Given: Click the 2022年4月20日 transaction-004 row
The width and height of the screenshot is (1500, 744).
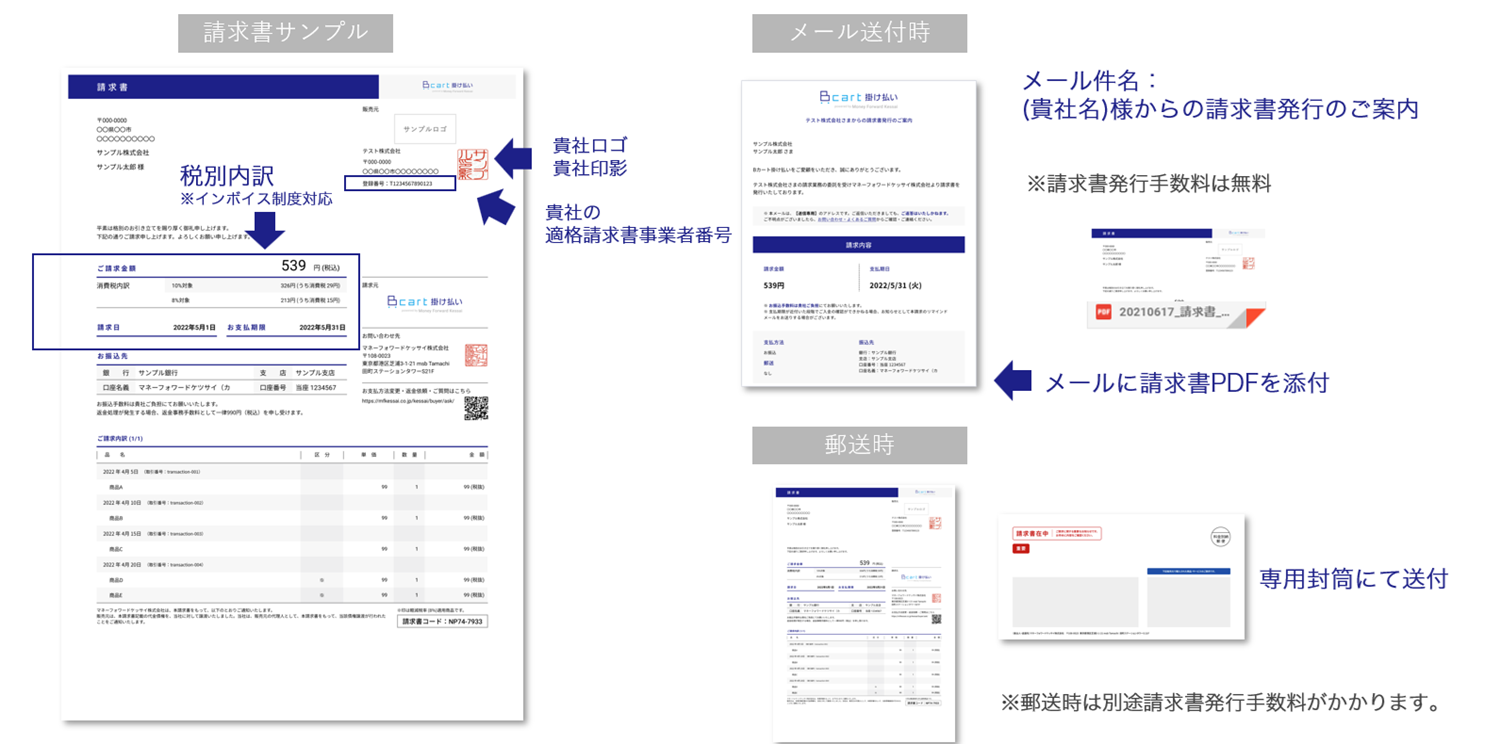Looking at the screenshot, I should pos(292,564).
